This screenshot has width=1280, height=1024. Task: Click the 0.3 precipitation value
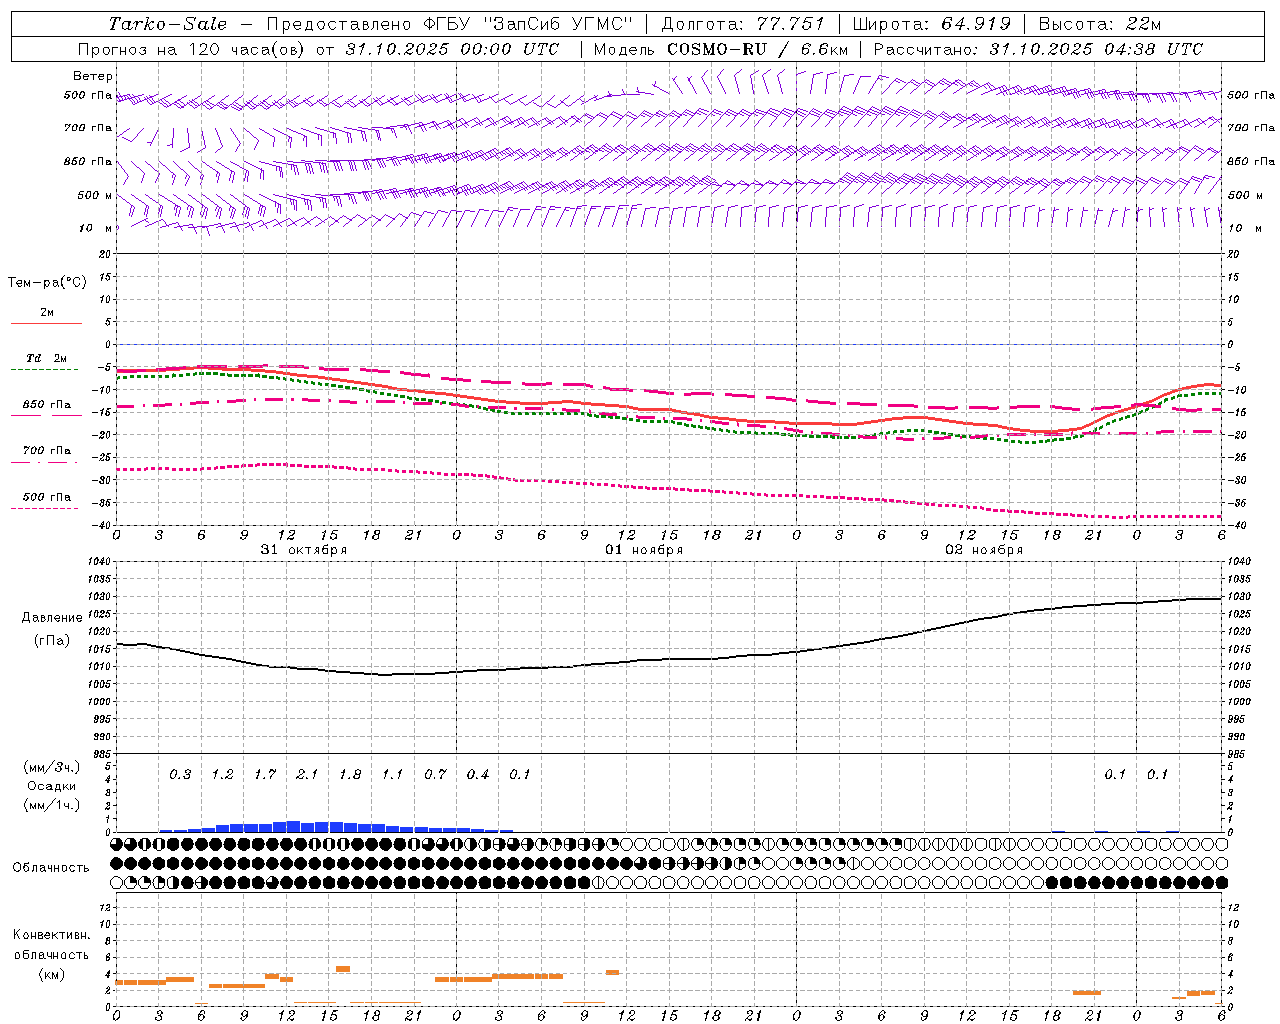[x=180, y=775]
